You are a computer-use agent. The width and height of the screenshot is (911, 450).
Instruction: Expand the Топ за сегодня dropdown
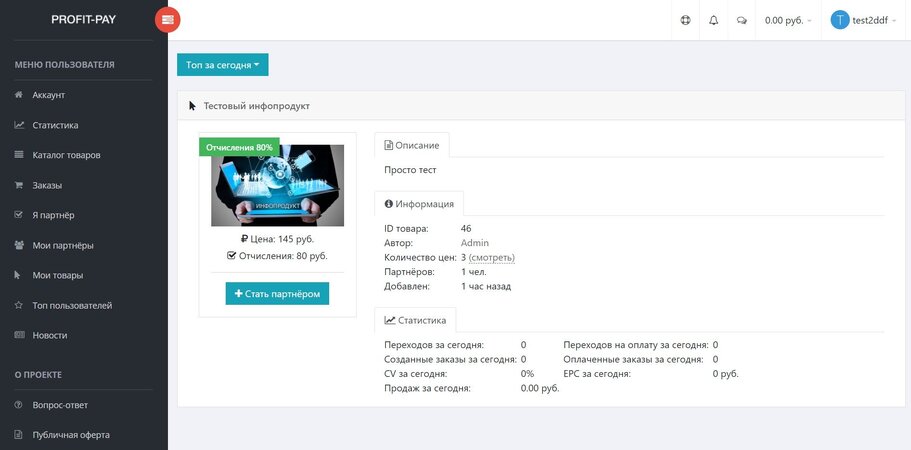[x=223, y=65]
